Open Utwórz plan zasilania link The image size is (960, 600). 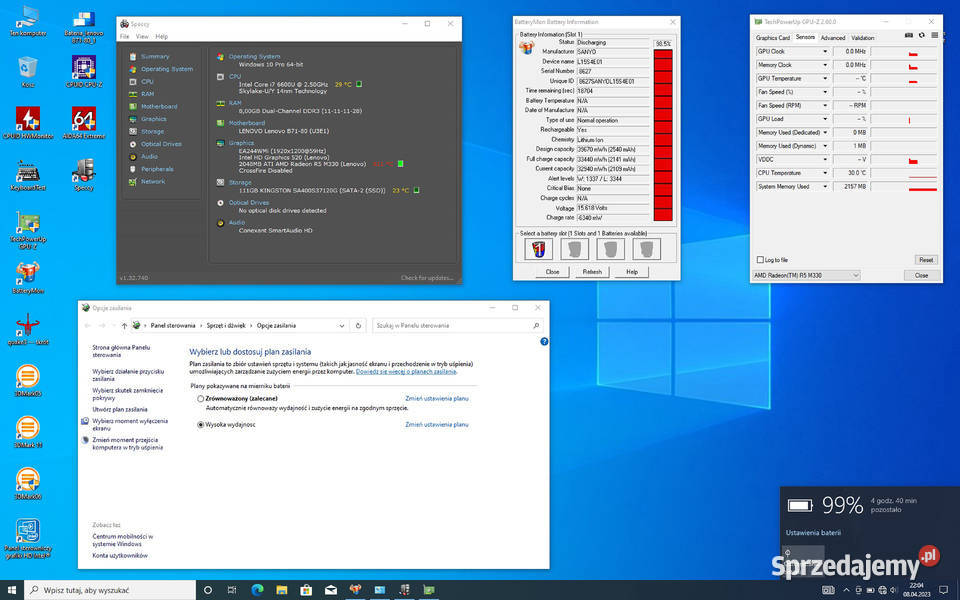pos(120,410)
